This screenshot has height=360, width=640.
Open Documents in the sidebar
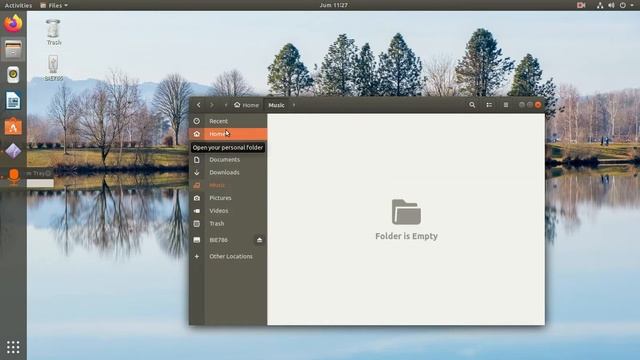[228, 160]
